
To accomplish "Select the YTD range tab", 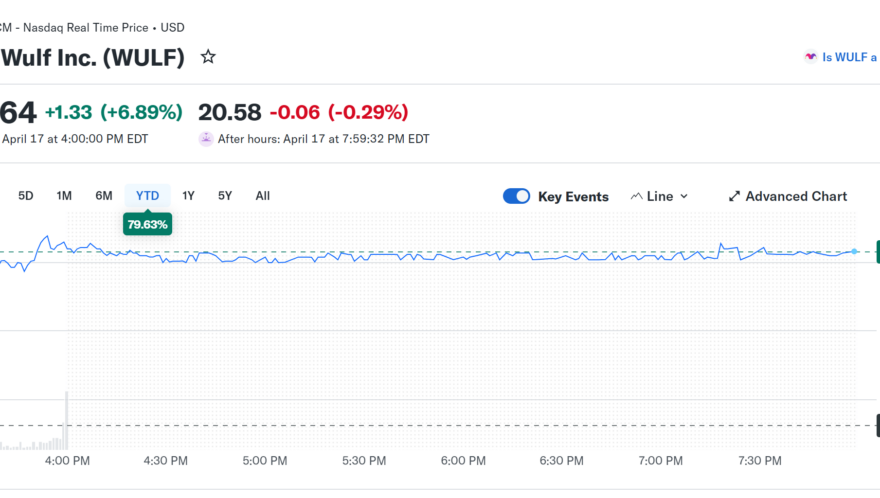I will pos(147,196).
